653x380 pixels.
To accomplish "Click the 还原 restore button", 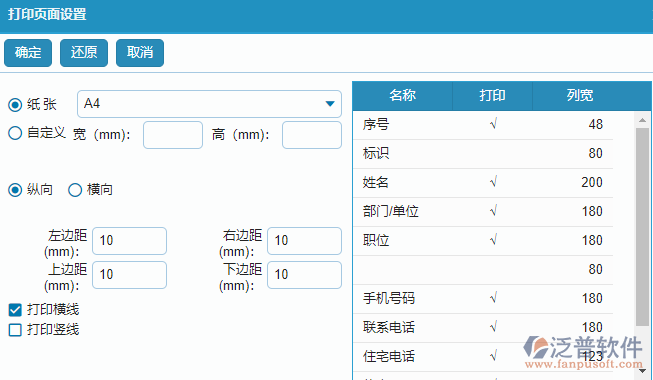I will tap(84, 53).
